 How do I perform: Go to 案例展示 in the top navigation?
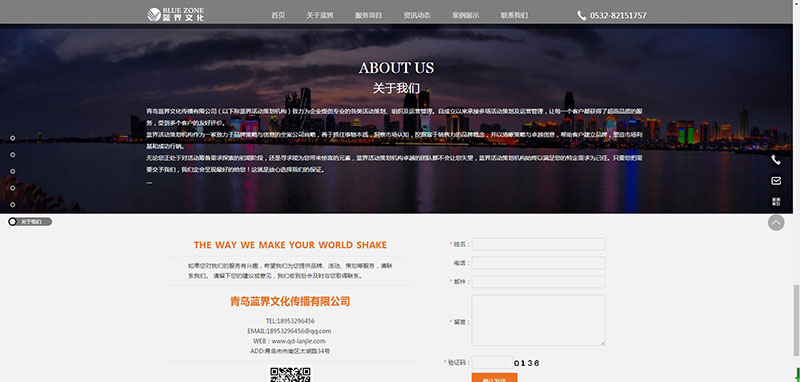(465, 15)
